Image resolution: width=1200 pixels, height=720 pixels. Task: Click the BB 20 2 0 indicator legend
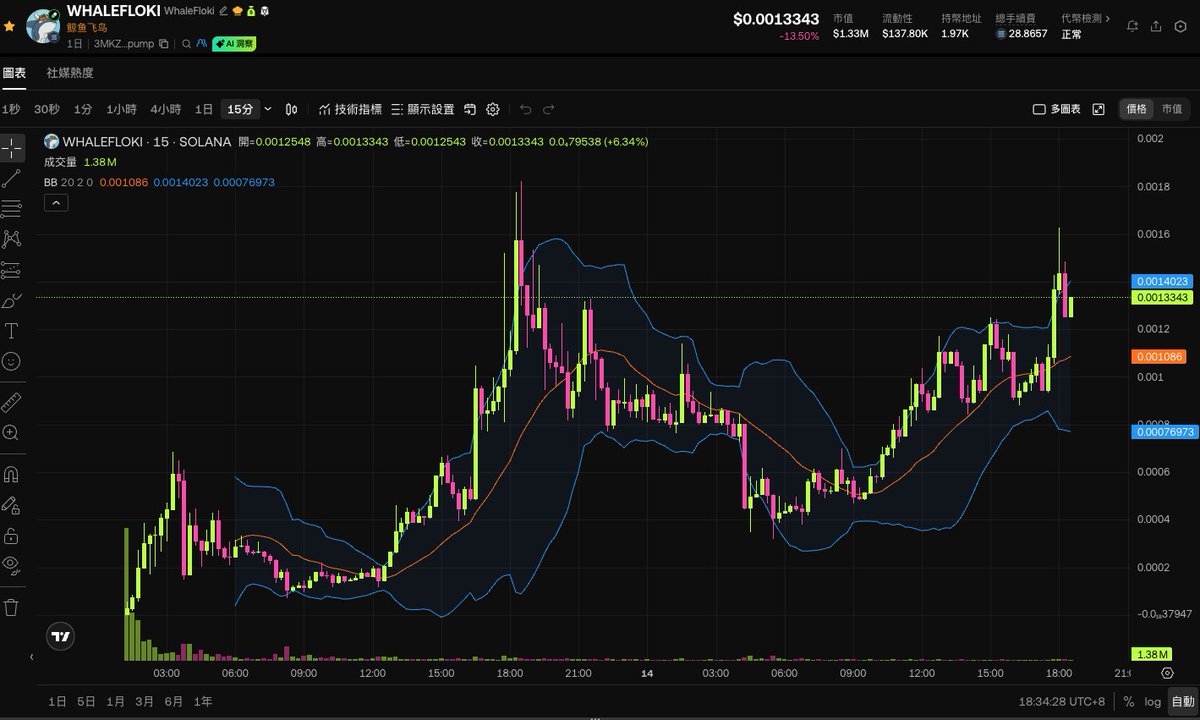(68, 182)
